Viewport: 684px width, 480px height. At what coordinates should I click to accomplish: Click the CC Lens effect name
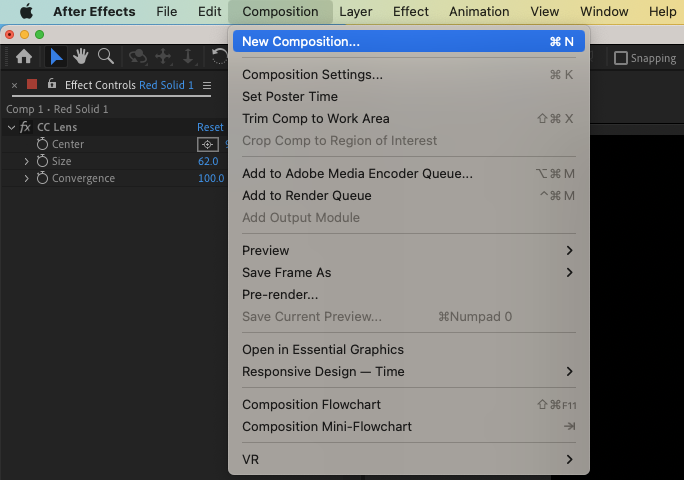click(x=57, y=127)
